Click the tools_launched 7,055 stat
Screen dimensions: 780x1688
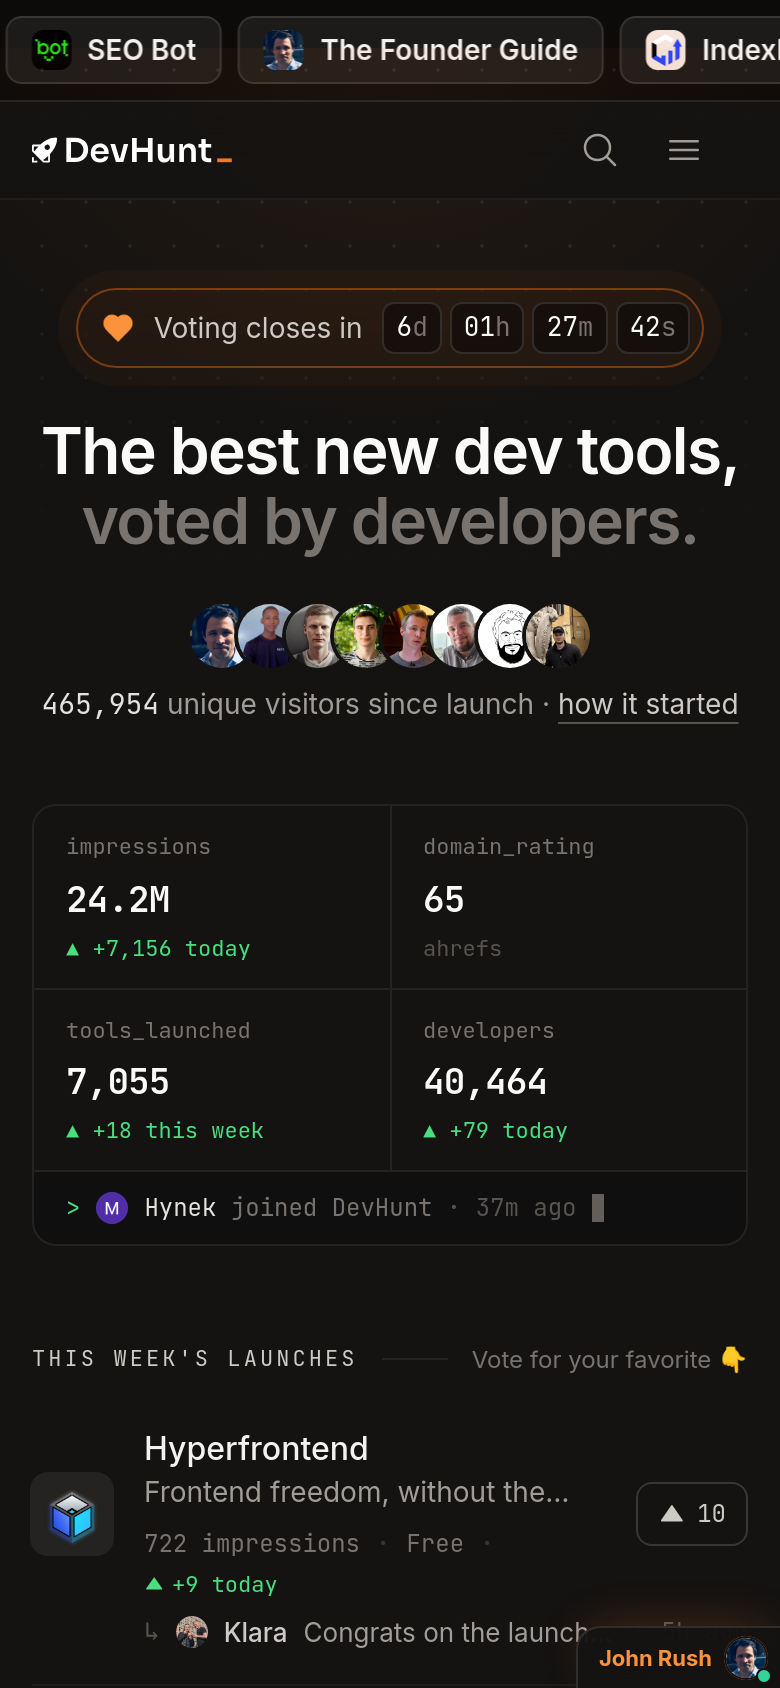pos(212,1080)
